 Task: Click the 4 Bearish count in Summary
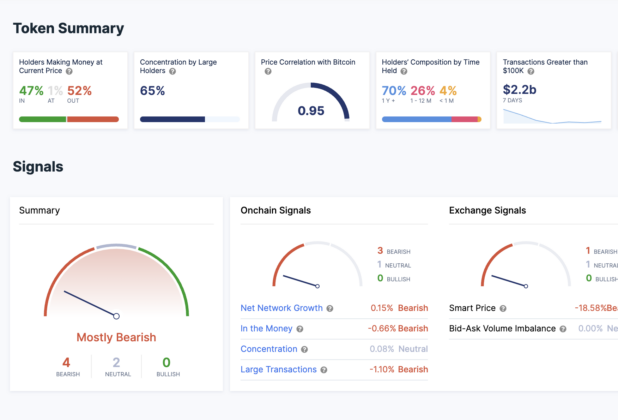coord(66,362)
